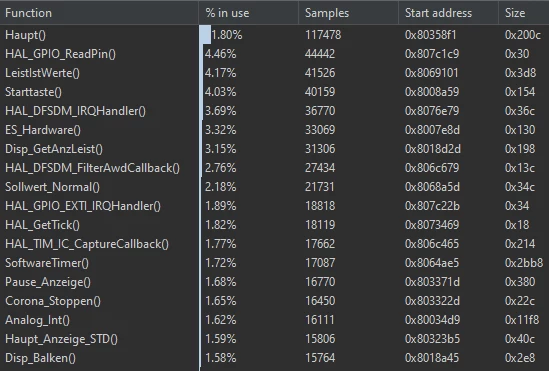Viewport: 549px width, 371px height.
Task: Select the Corona_Stoppen() function name
Action: 53,301
